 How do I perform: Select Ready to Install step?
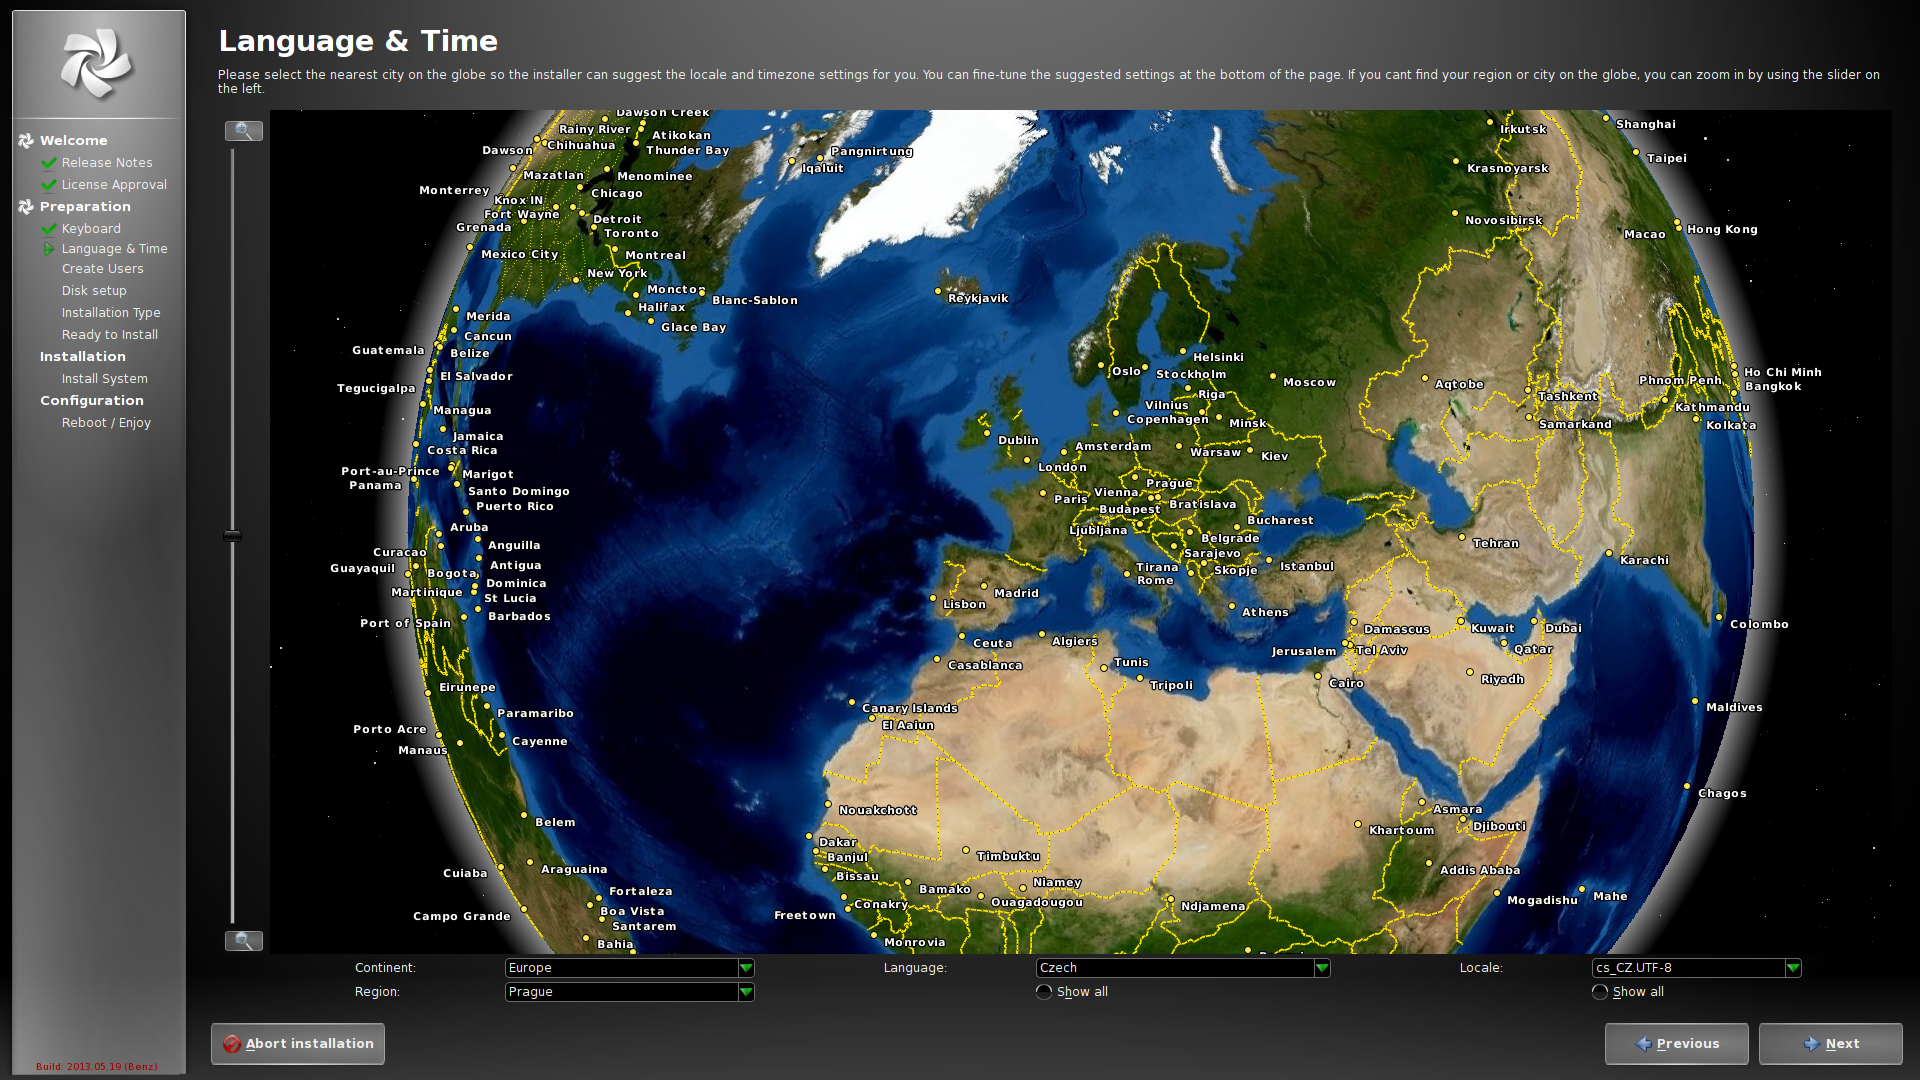coord(110,335)
